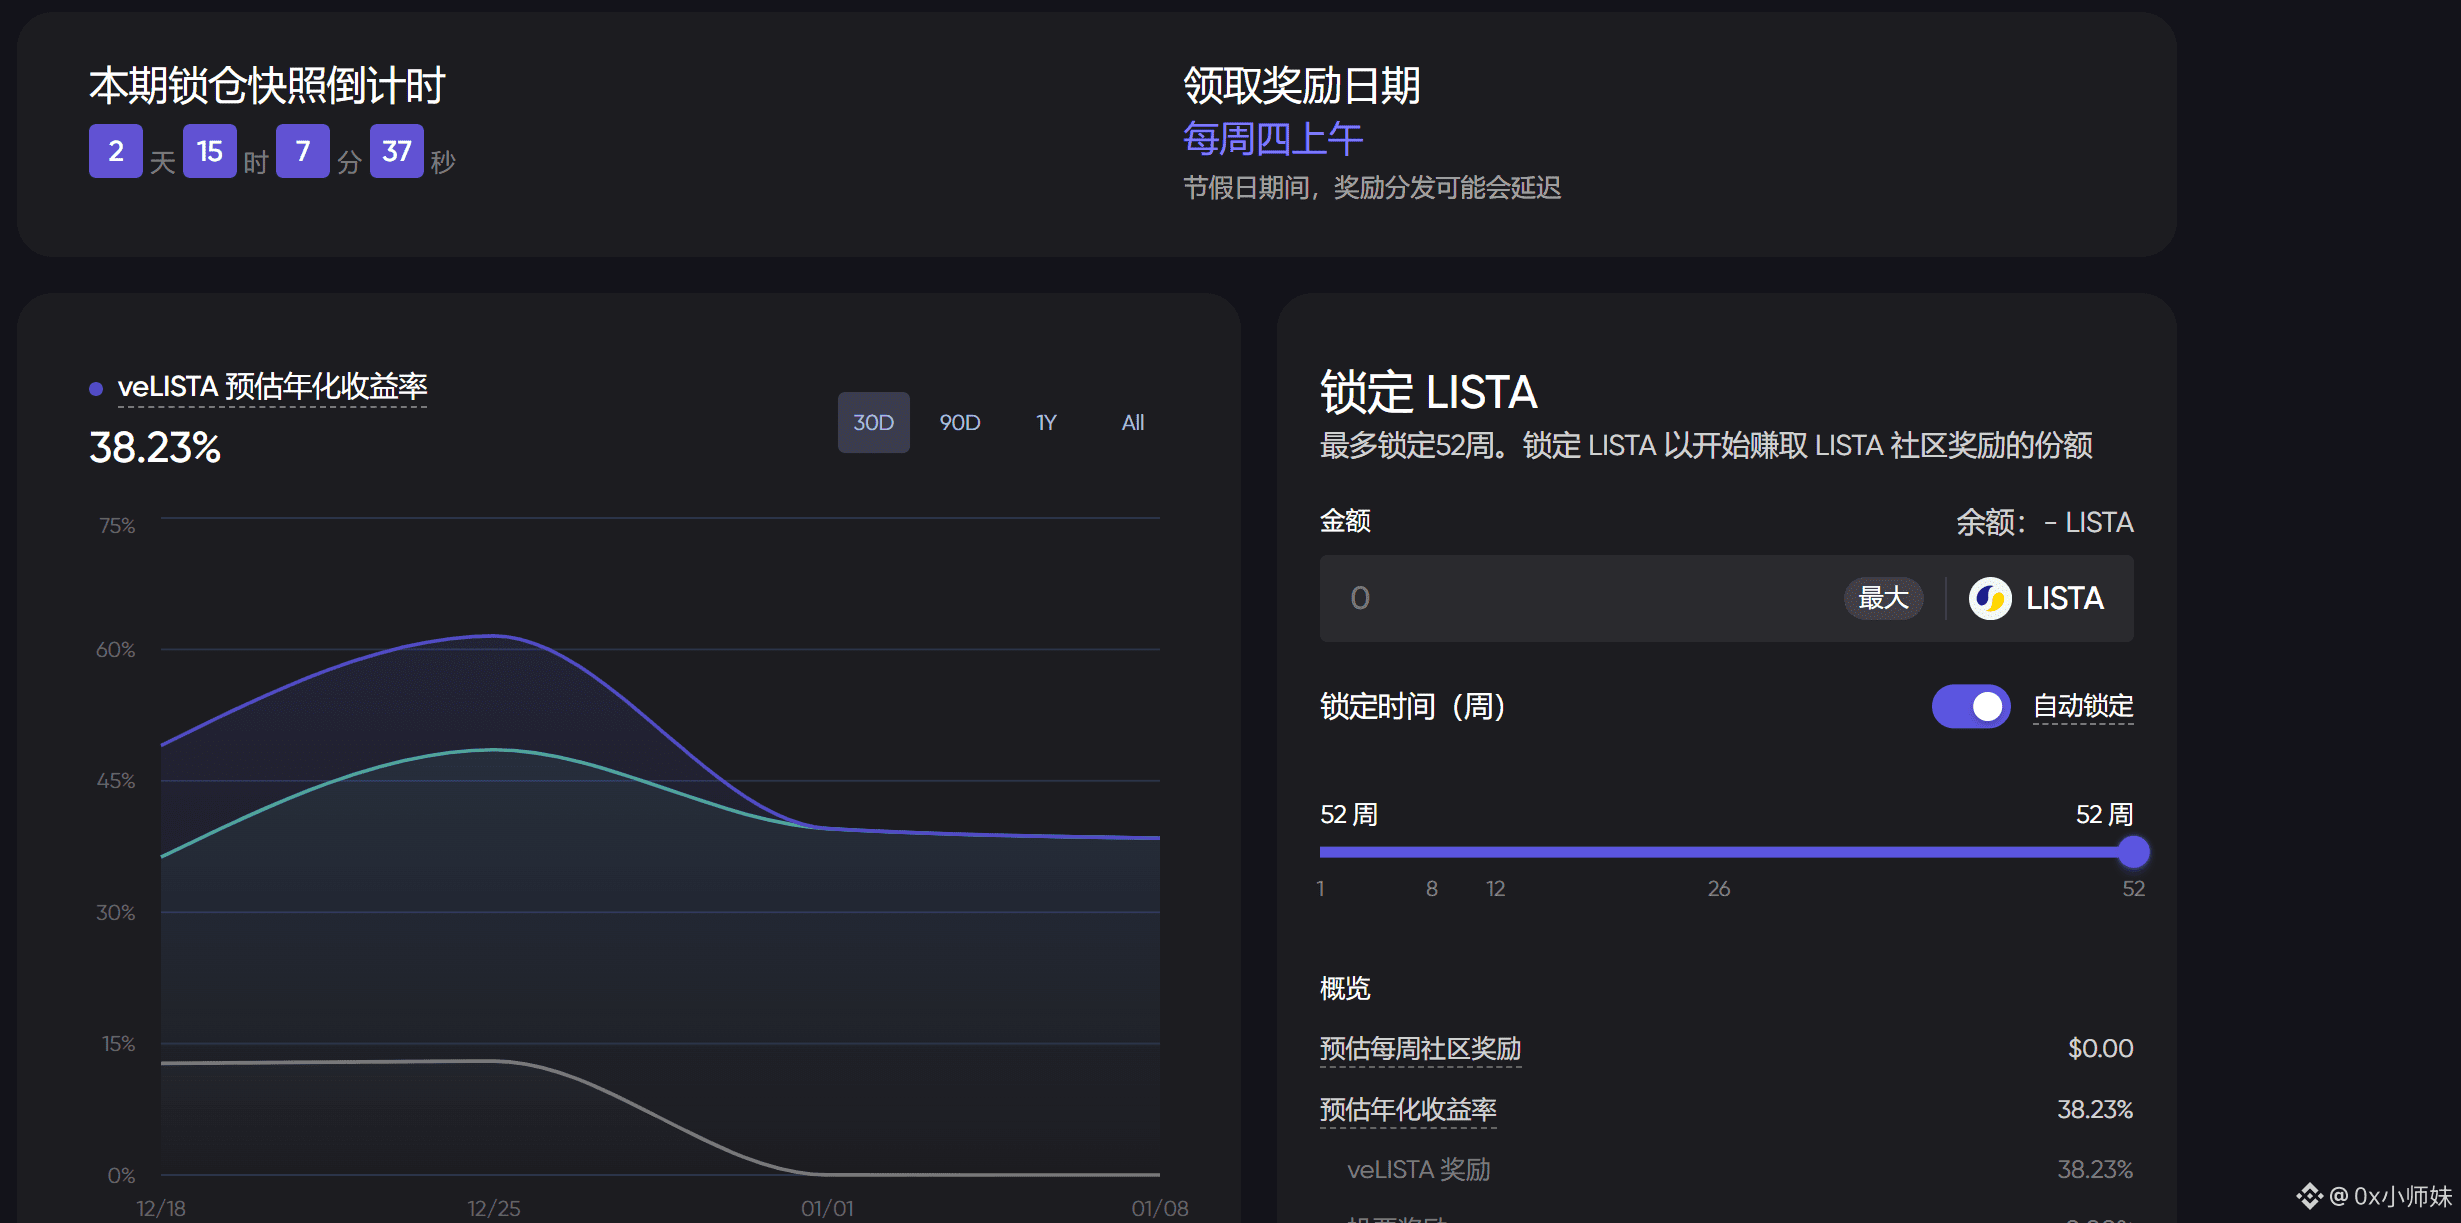The height and width of the screenshot is (1223, 2461).
Task: Toggle the 自动锁定 auto-lock switch
Action: click(1970, 706)
